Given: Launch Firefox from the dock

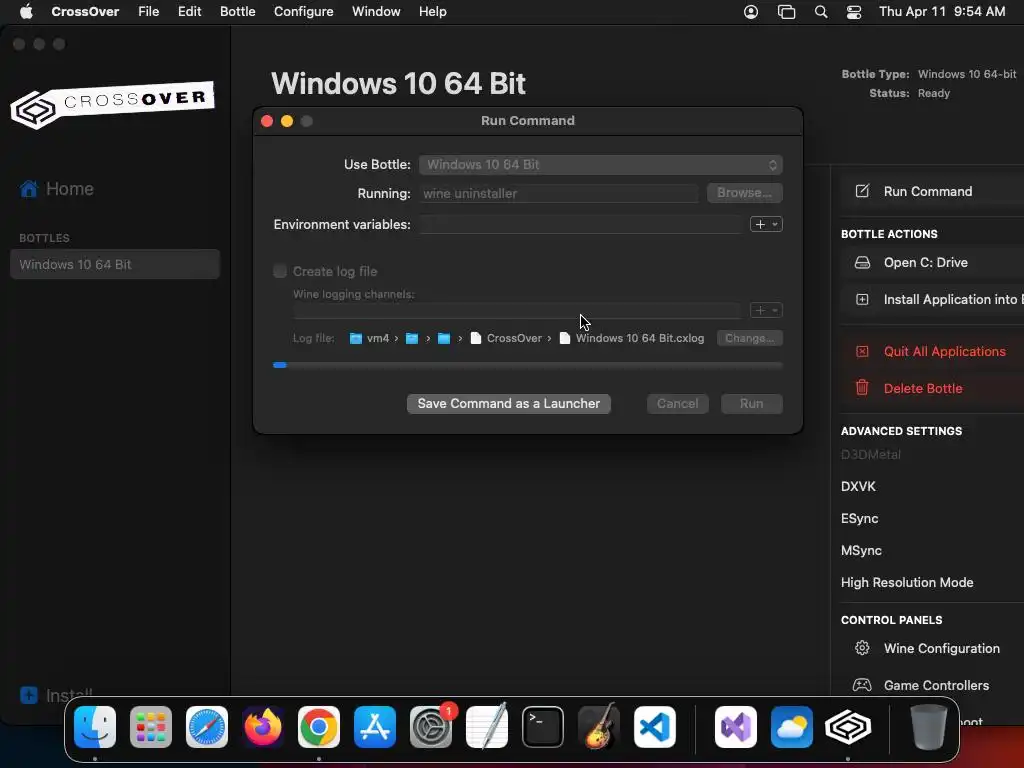Looking at the screenshot, I should click(x=263, y=727).
